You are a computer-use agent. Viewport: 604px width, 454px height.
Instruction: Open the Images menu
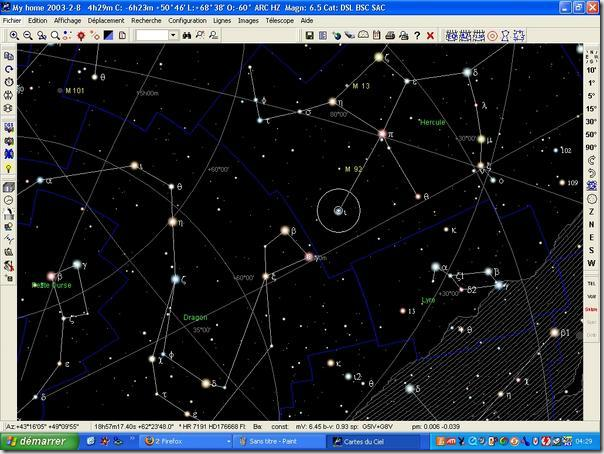[248, 20]
